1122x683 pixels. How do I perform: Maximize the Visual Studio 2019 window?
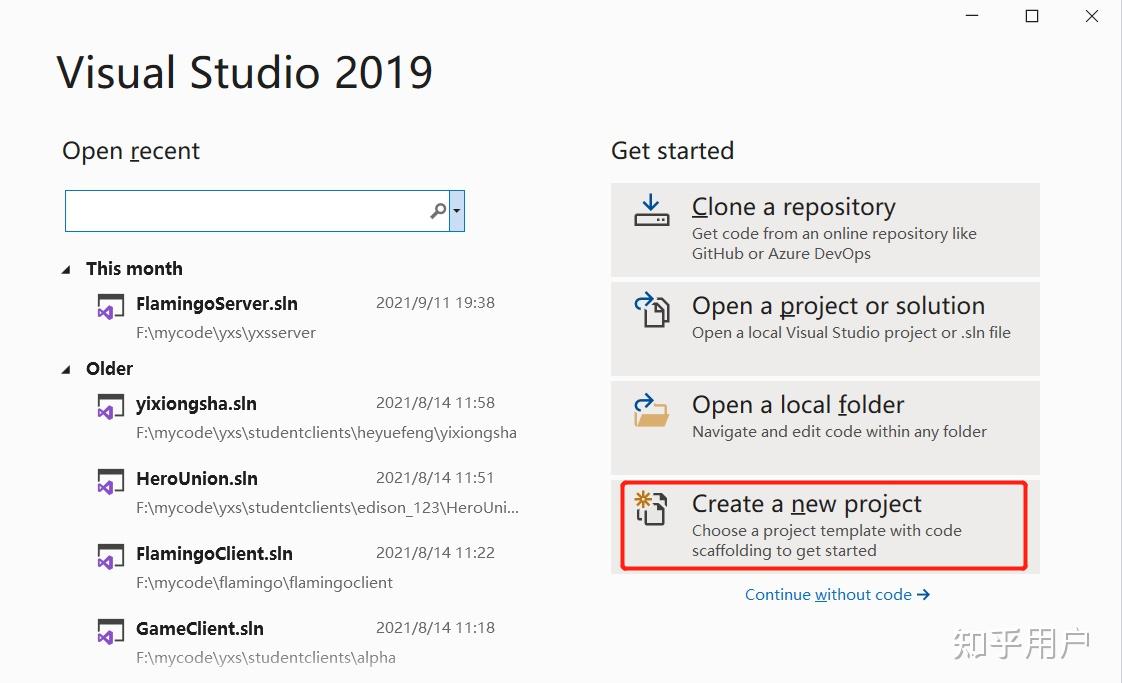coord(1032,16)
